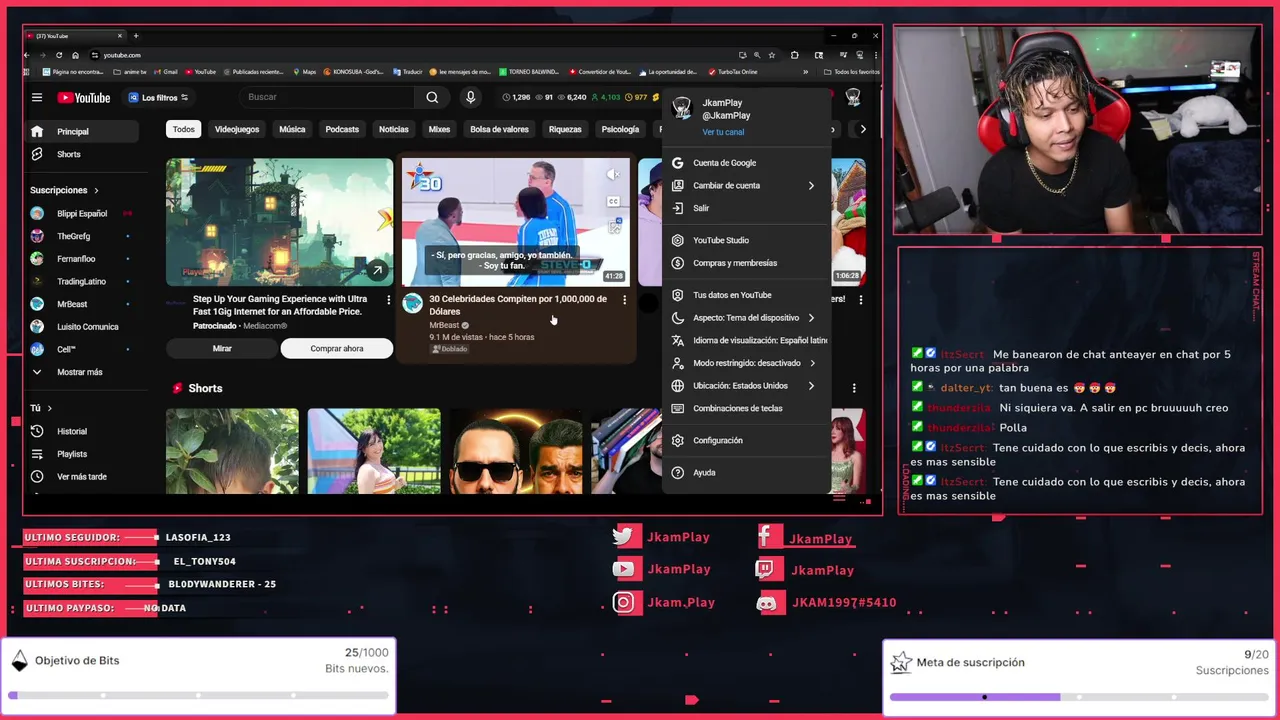Click the Objetivo de Bits progress bar
This screenshot has width=1280, height=720.
[198, 695]
